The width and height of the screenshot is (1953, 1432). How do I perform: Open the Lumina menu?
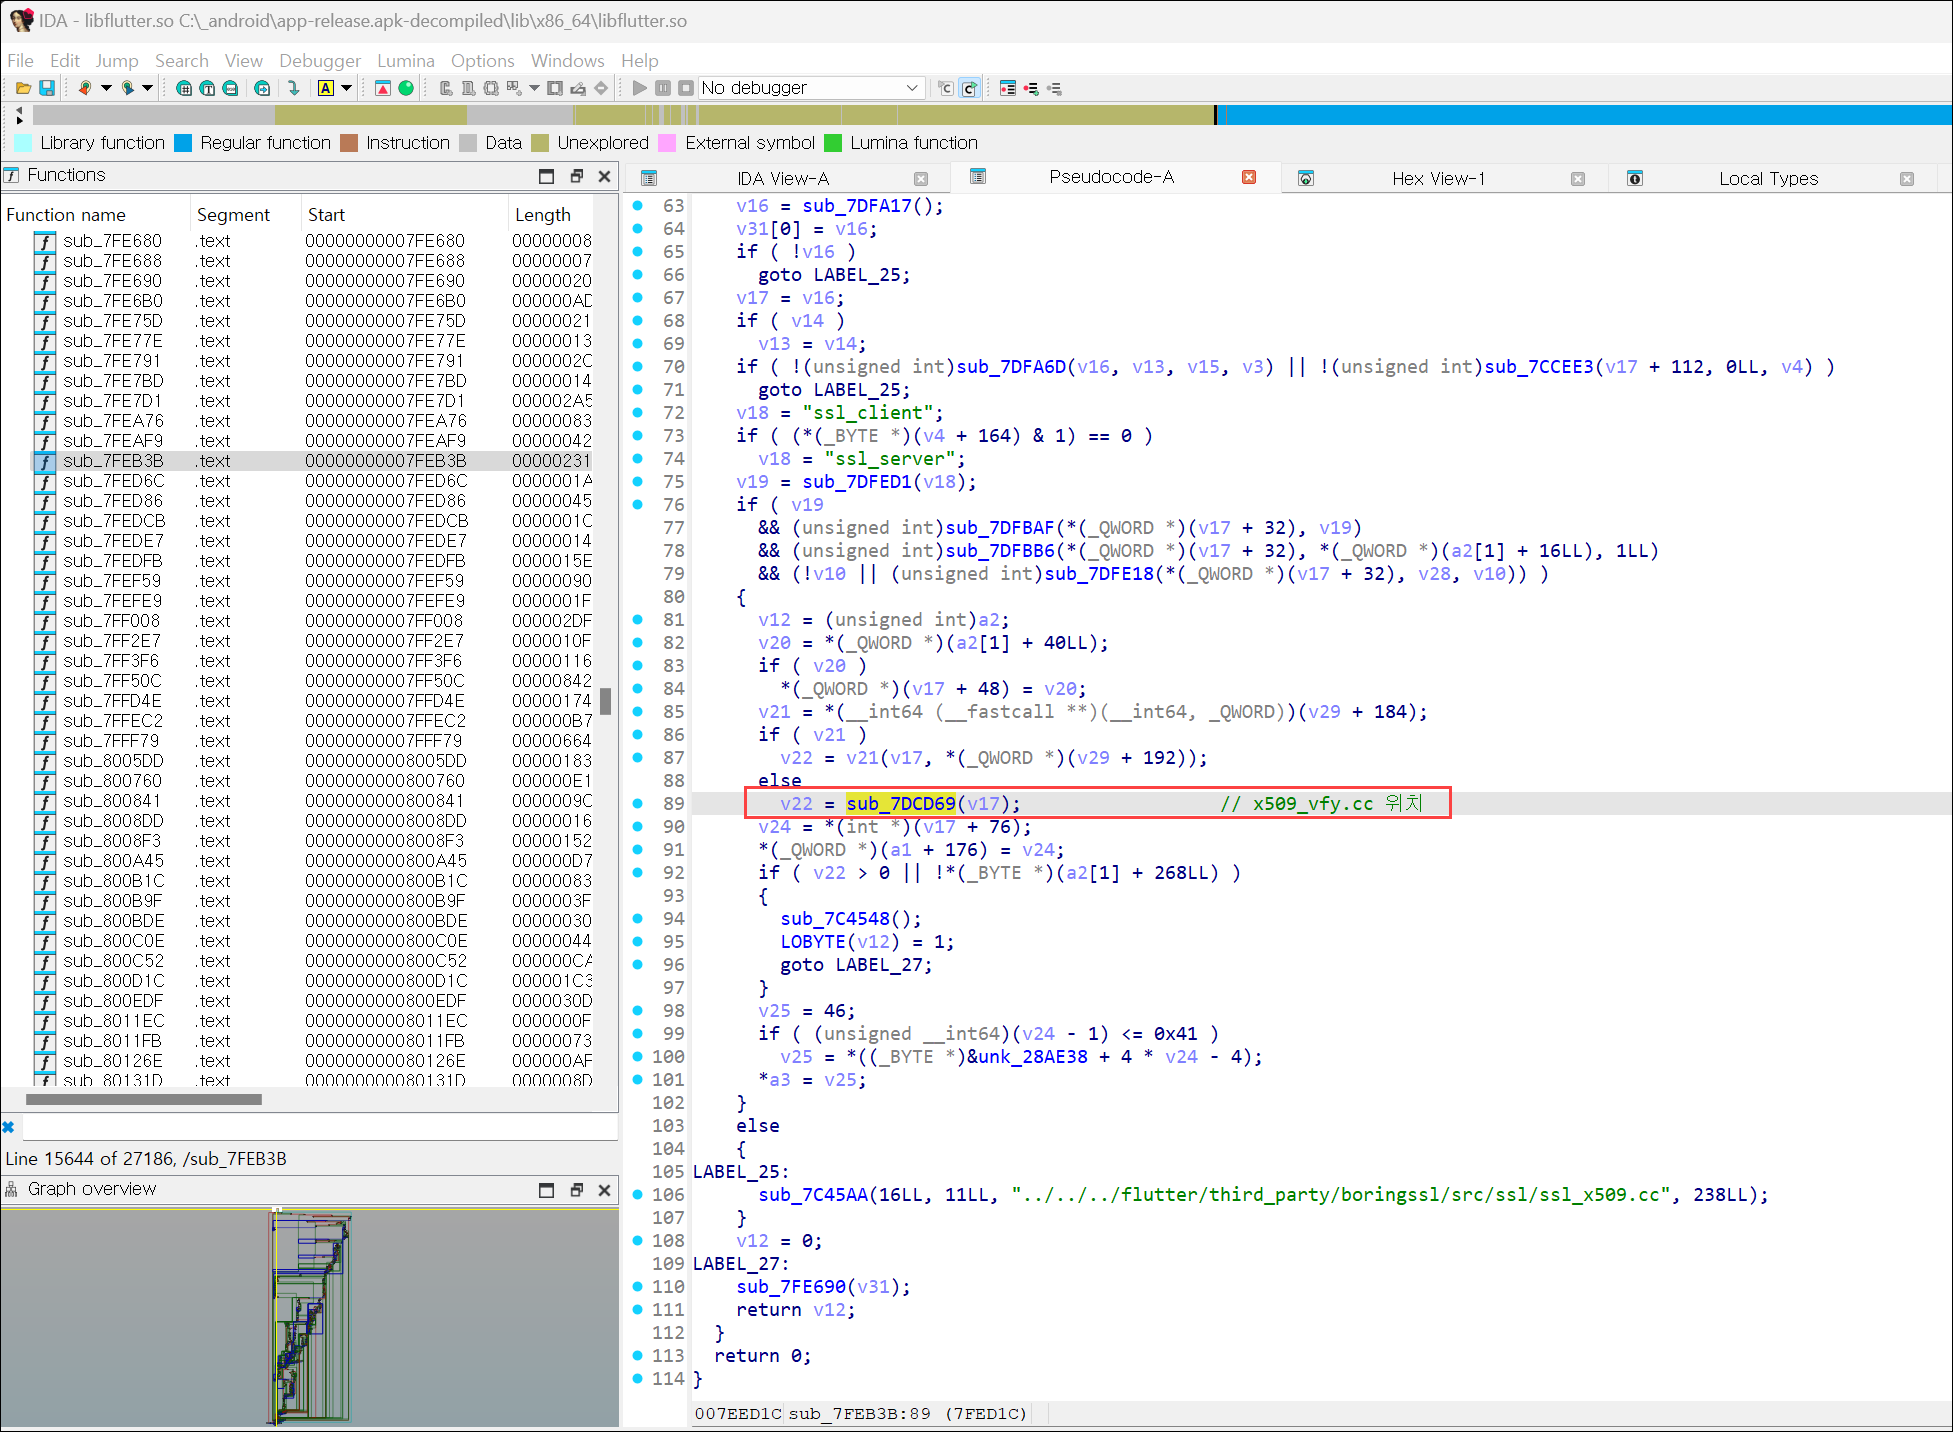tap(405, 60)
